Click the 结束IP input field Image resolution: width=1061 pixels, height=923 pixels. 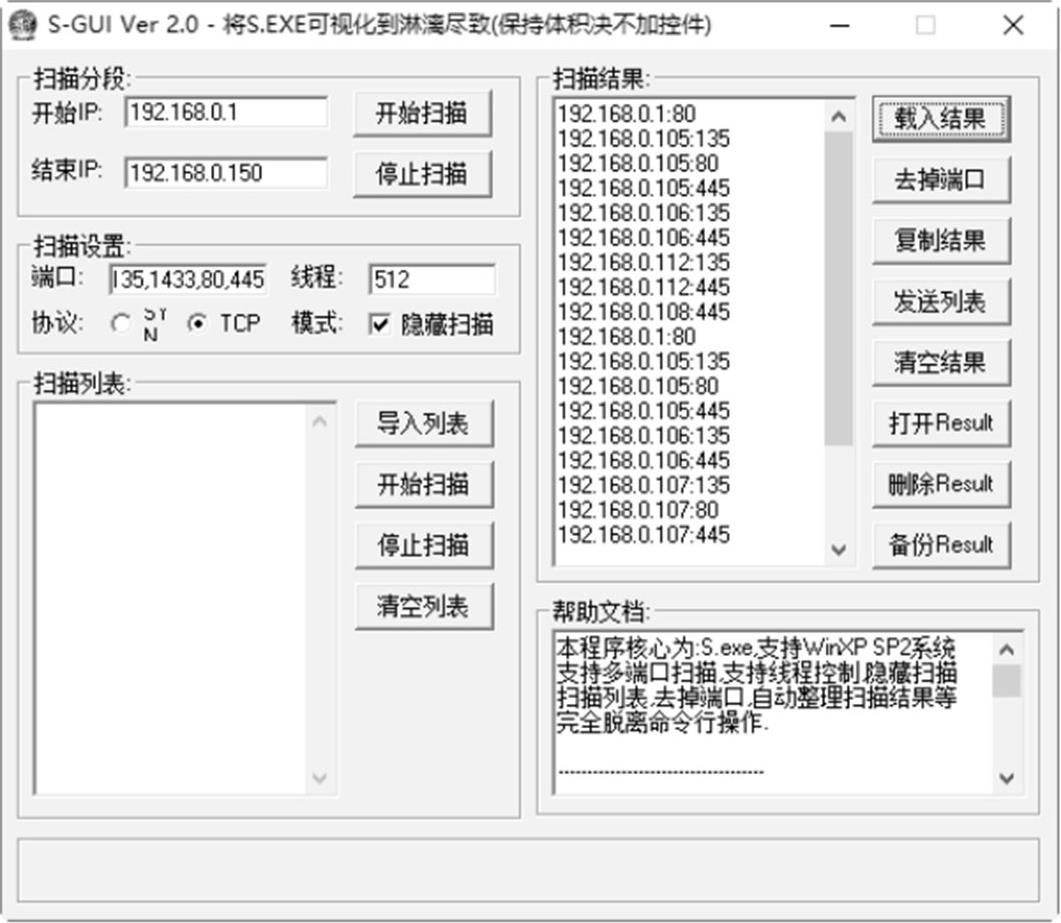pos(226,173)
